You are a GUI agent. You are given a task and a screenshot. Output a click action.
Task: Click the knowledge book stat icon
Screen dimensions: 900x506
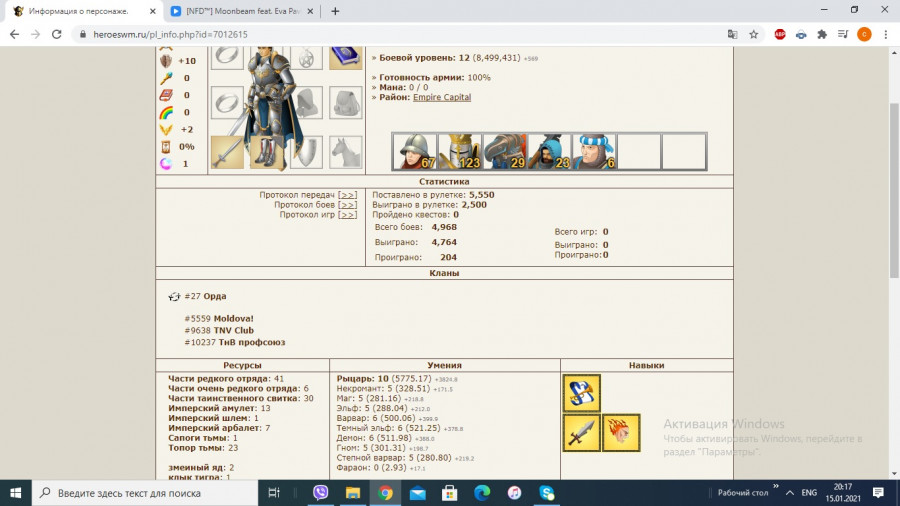pos(166,95)
